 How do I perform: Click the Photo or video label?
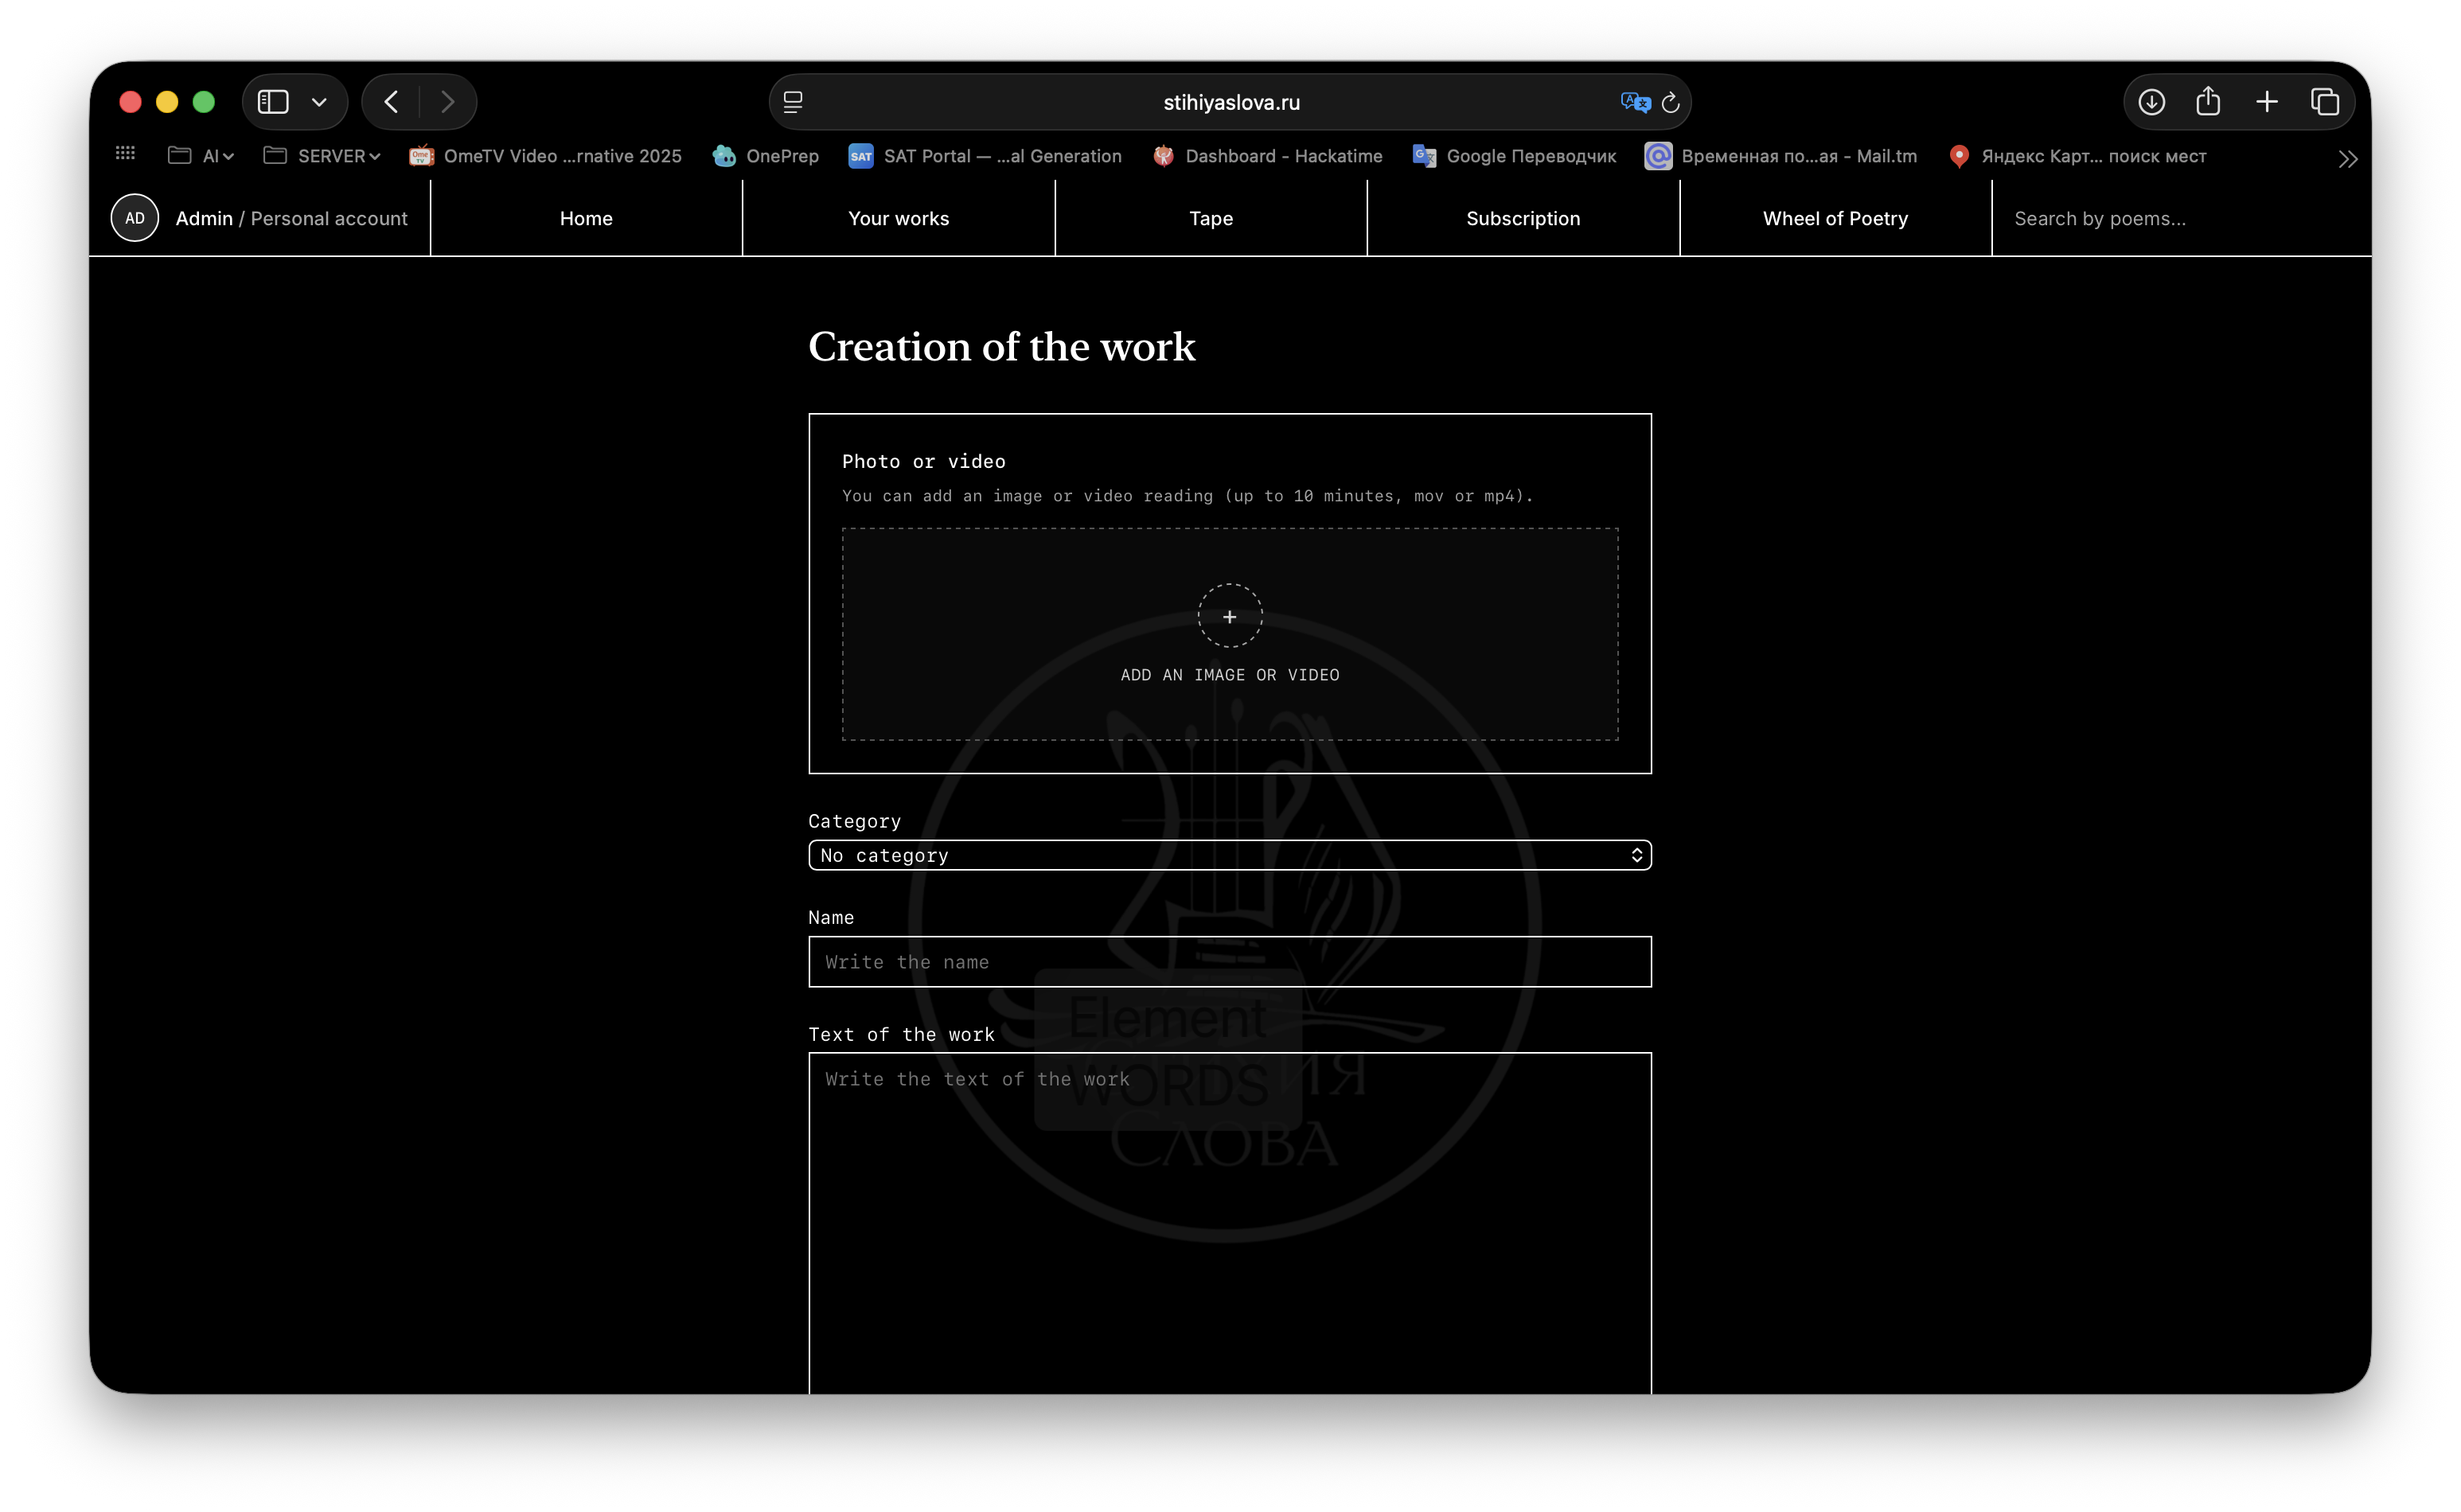(x=923, y=461)
